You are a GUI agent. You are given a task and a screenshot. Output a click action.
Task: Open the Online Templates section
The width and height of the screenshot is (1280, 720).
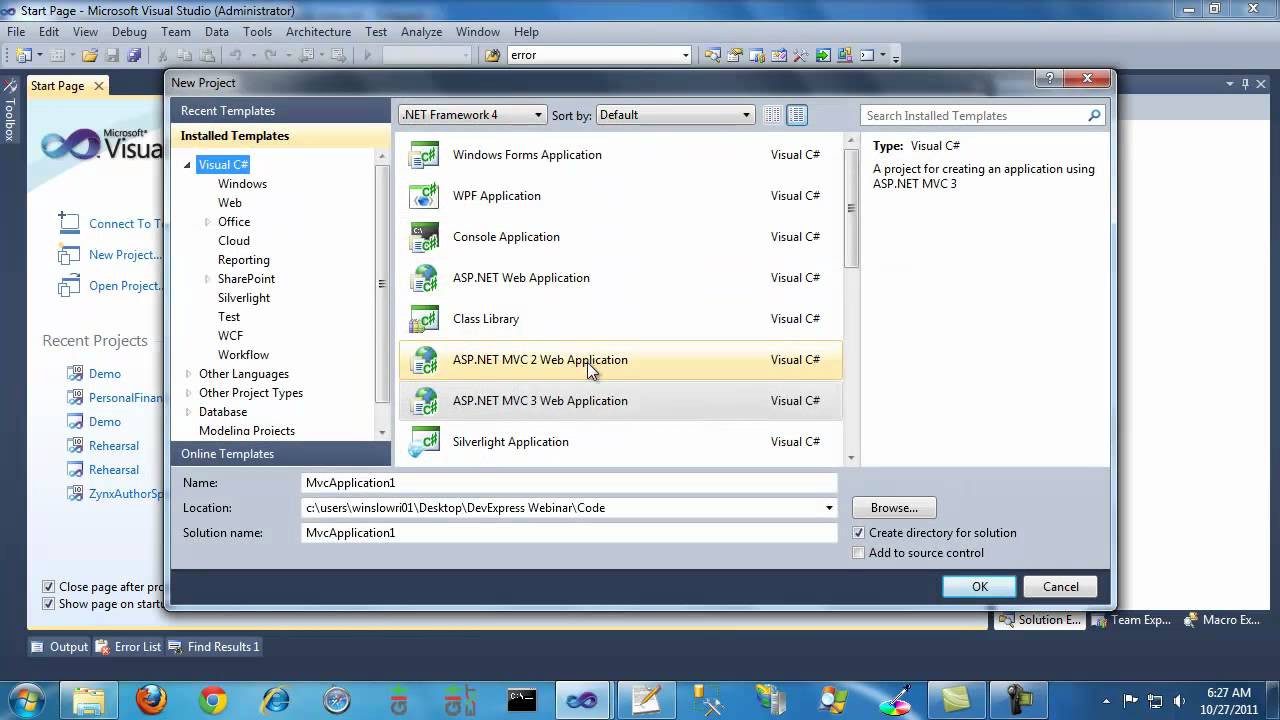(x=281, y=454)
